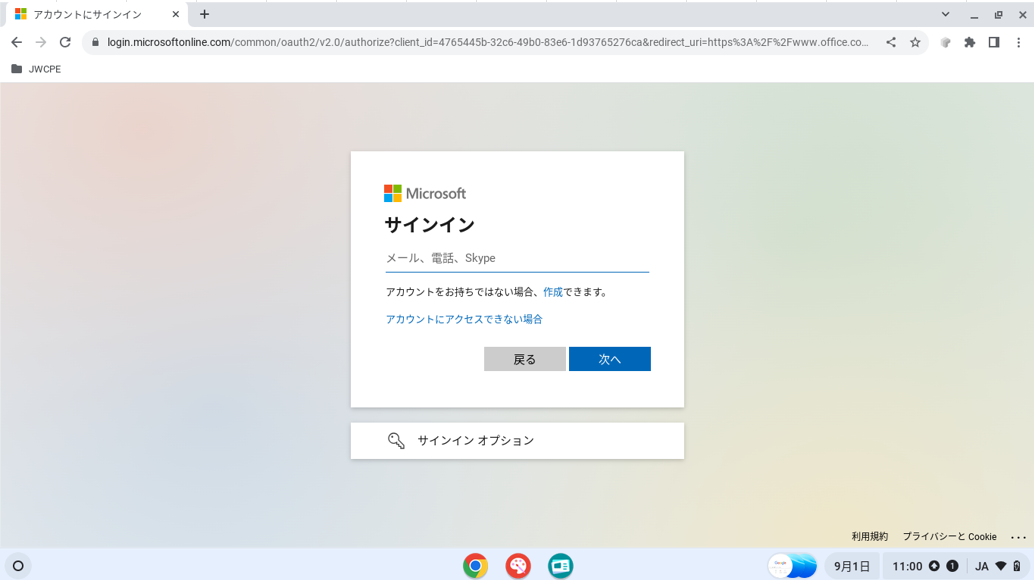
Task: Open the launcher circle button
Action: 18,566
